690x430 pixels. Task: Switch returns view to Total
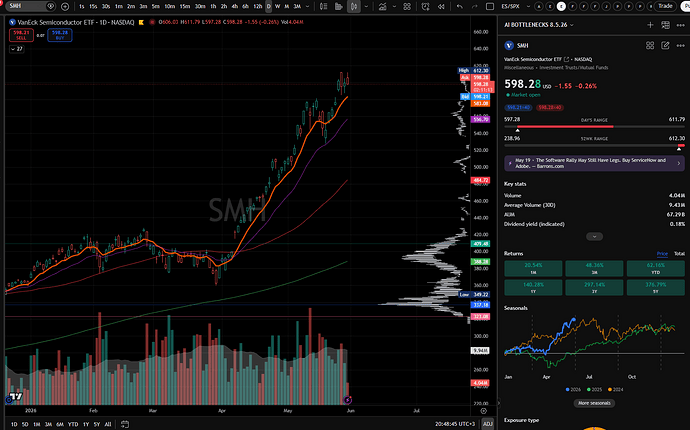click(x=679, y=254)
